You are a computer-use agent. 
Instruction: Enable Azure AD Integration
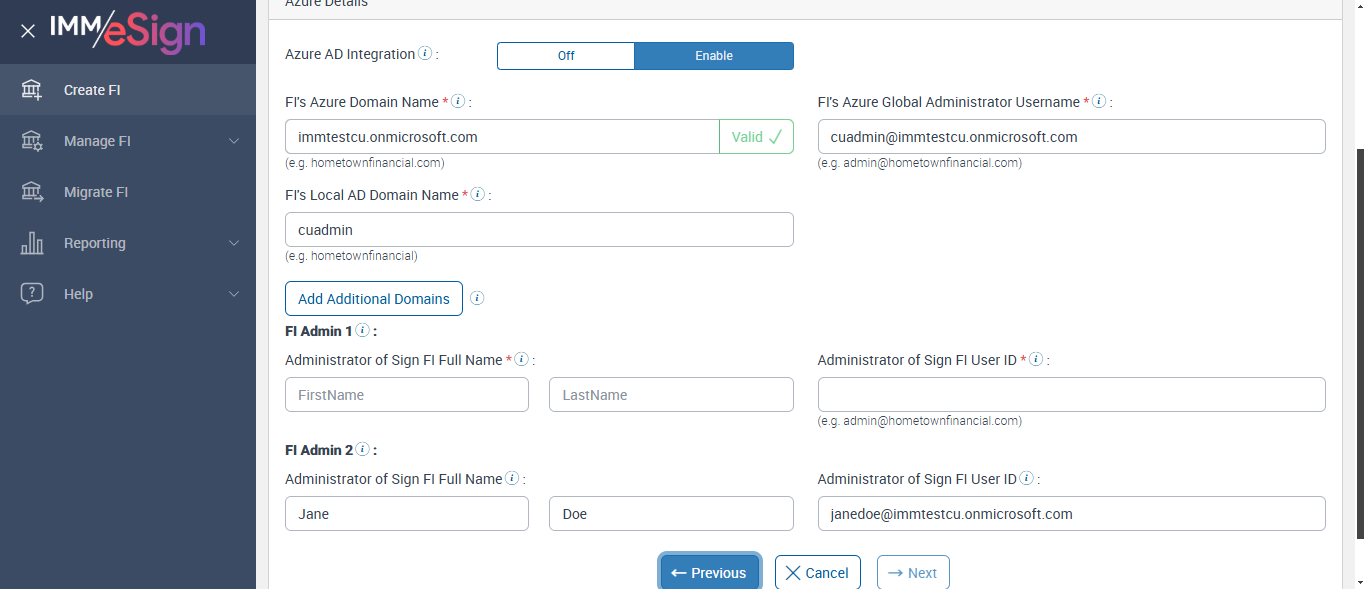[x=714, y=56]
